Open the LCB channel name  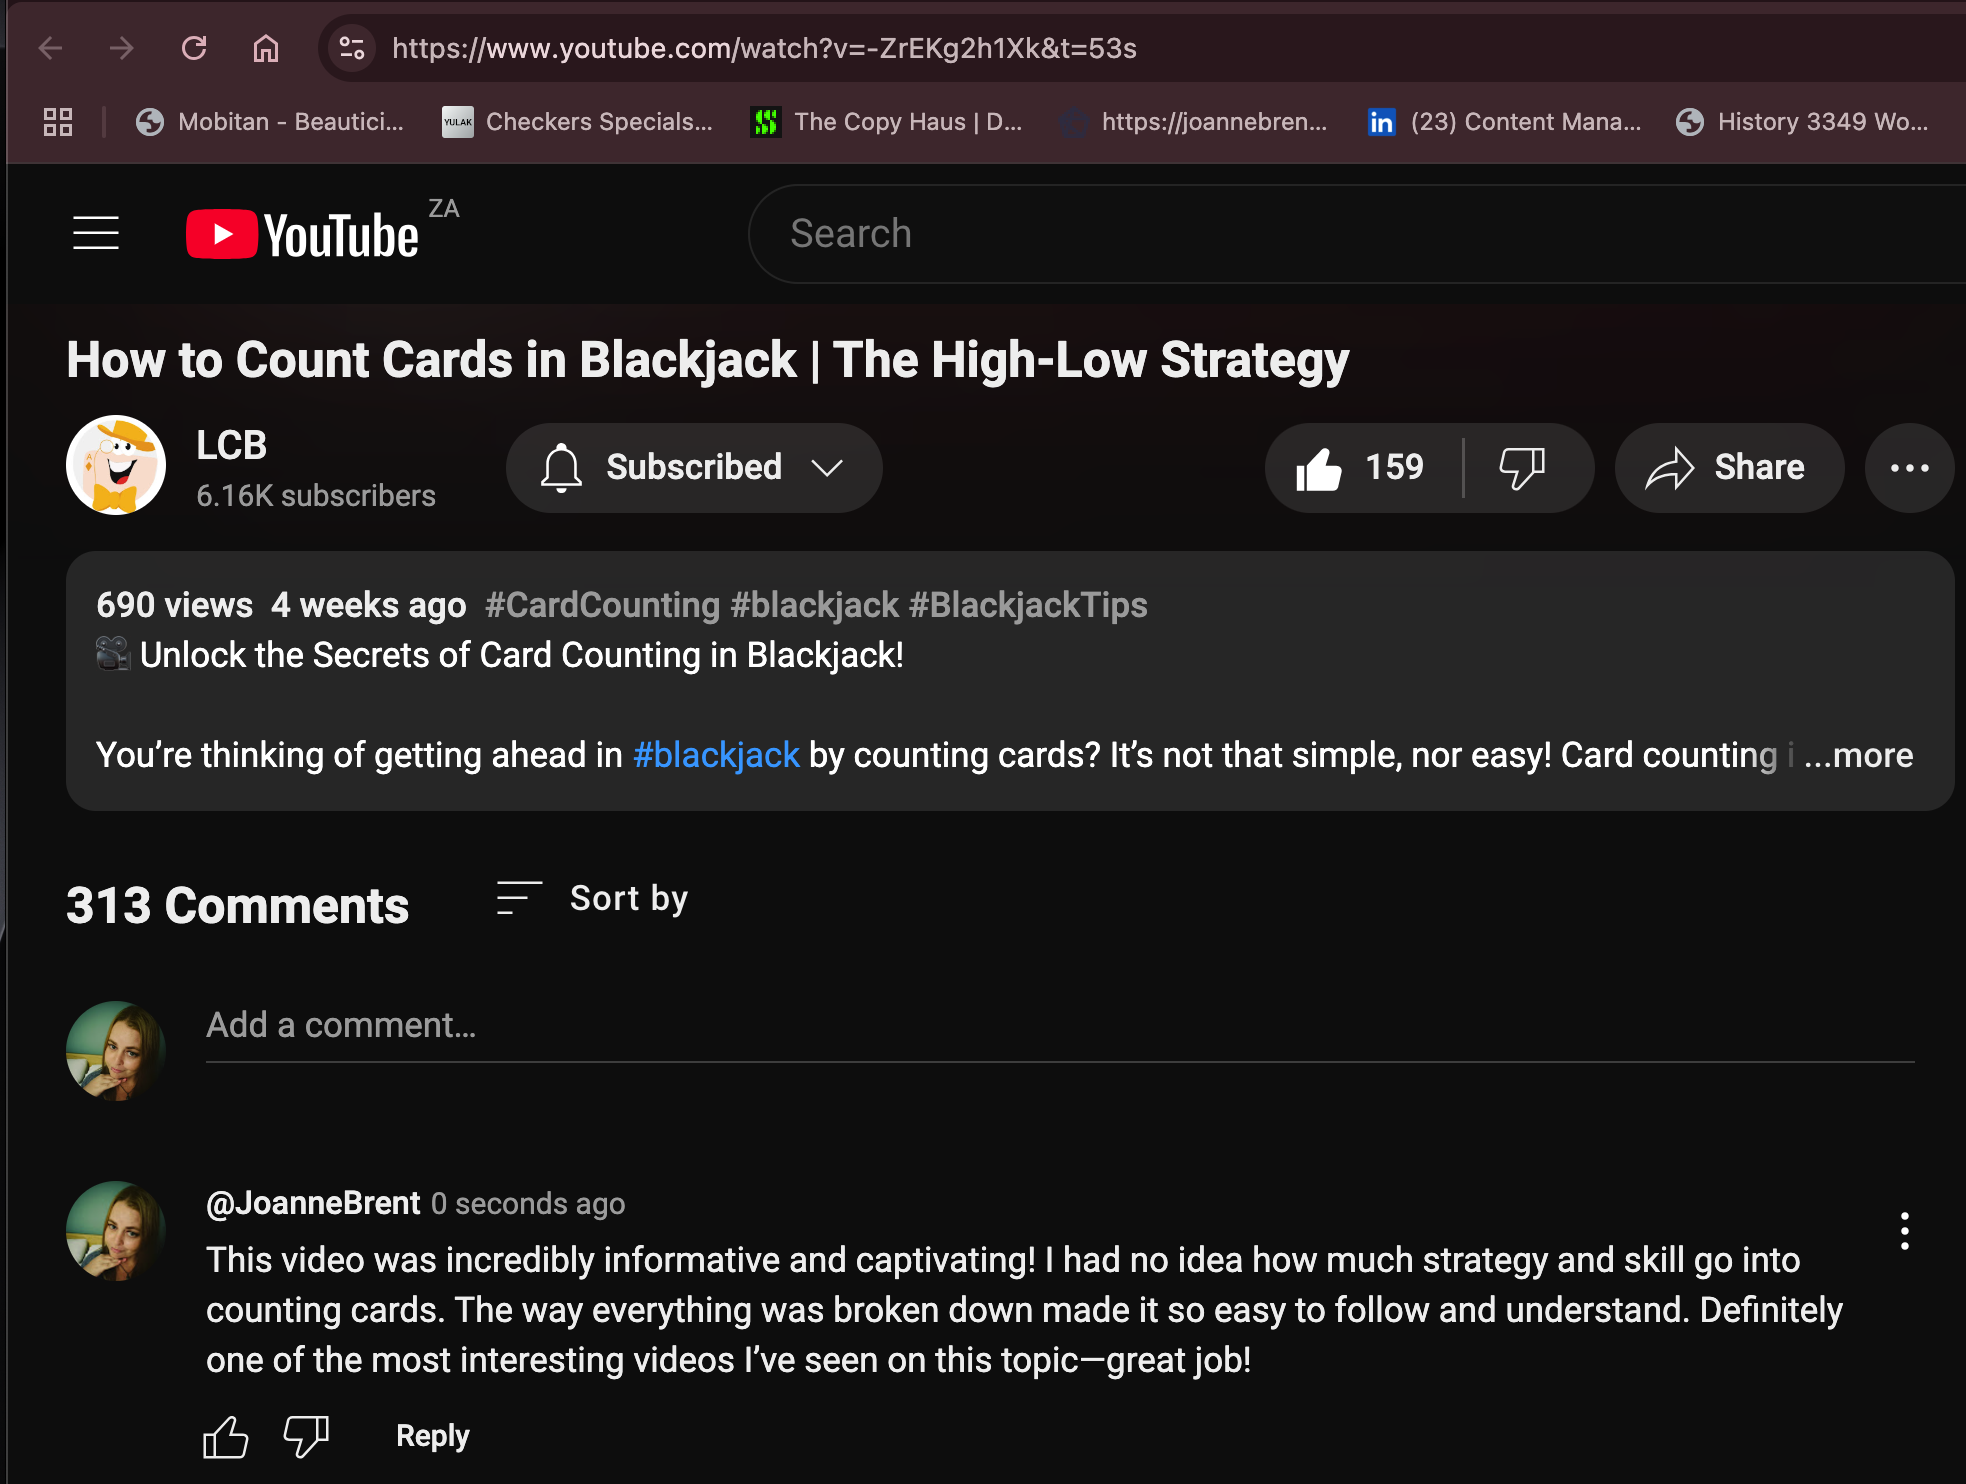[232, 445]
